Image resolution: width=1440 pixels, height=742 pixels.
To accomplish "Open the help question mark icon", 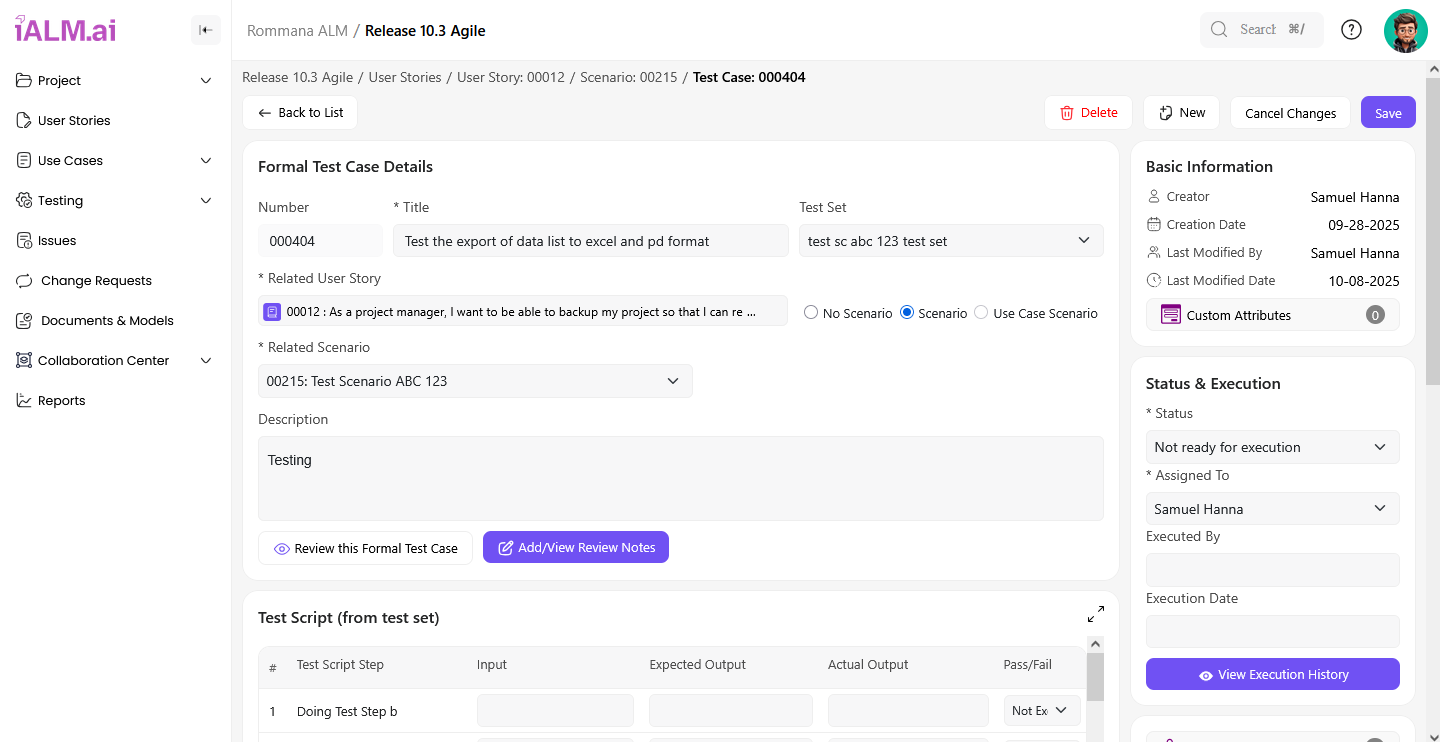I will [1351, 30].
